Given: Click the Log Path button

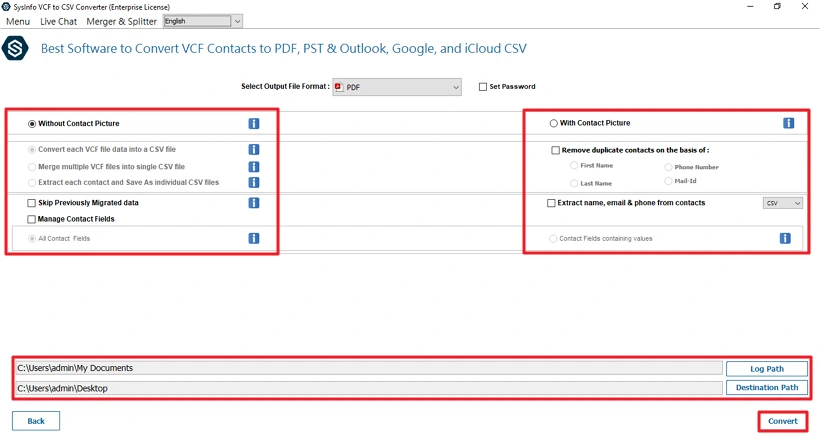Looking at the screenshot, I should tap(767, 369).
